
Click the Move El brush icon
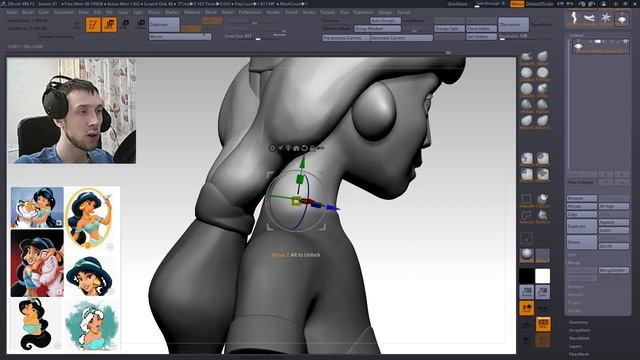click(527, 121)
